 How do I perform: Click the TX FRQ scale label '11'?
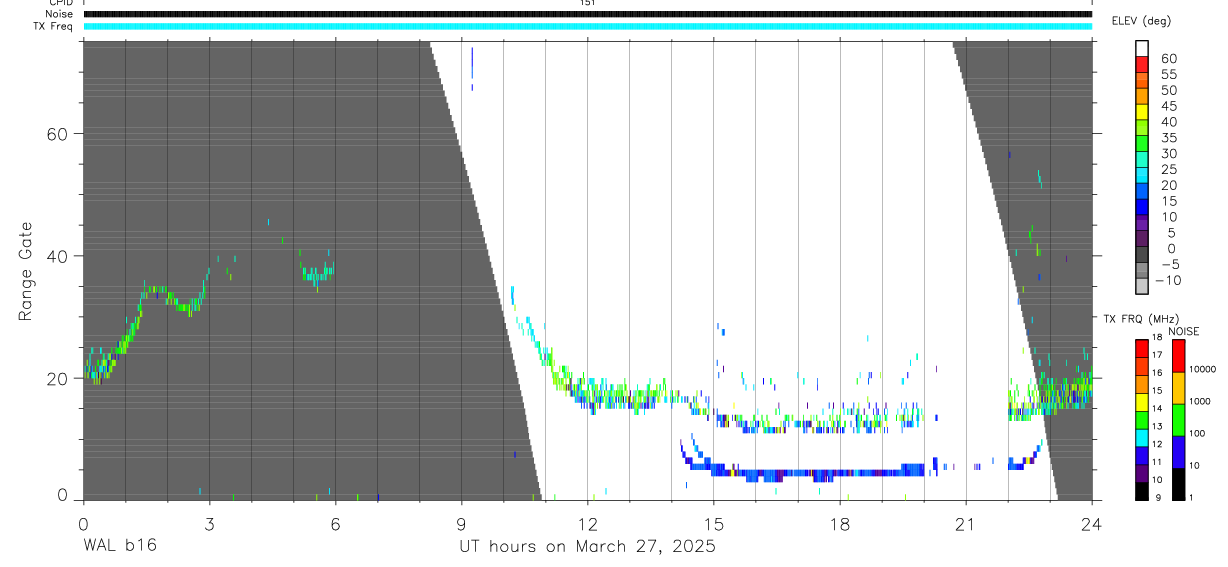[1157, 462]
